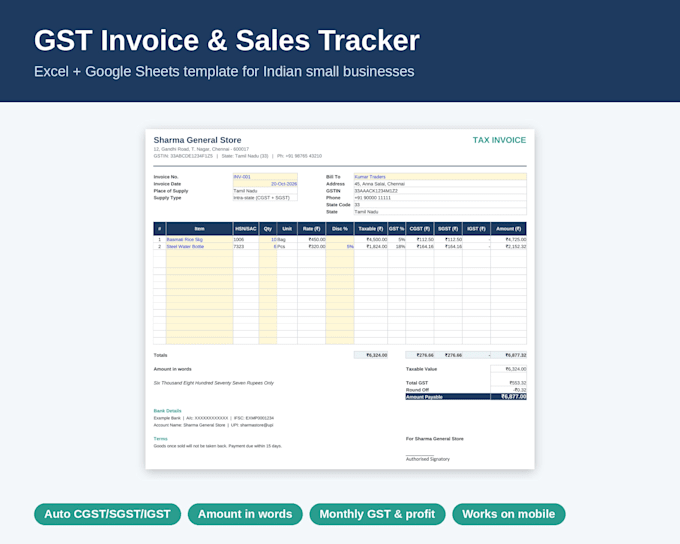680x544 pixels.
Task: Click the 'Excel + Google Sheets template' subtitle
Action: click(224, 71)
